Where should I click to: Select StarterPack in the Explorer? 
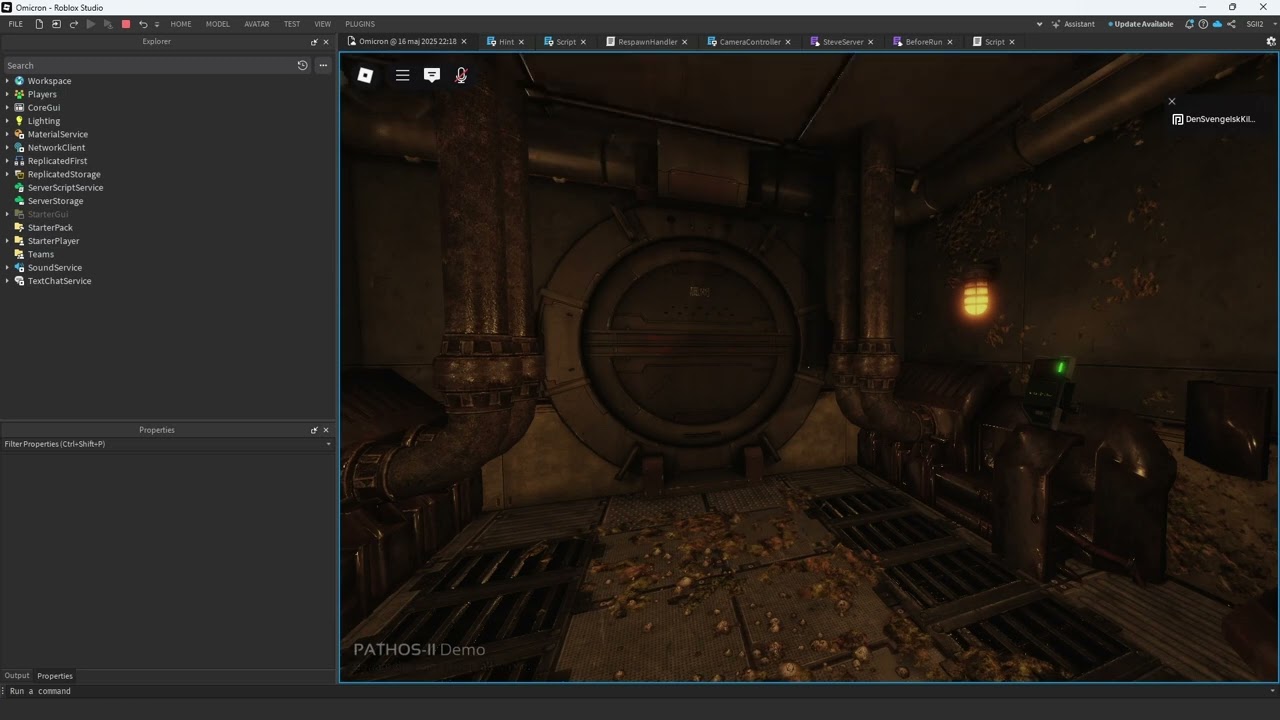[50, 228]
